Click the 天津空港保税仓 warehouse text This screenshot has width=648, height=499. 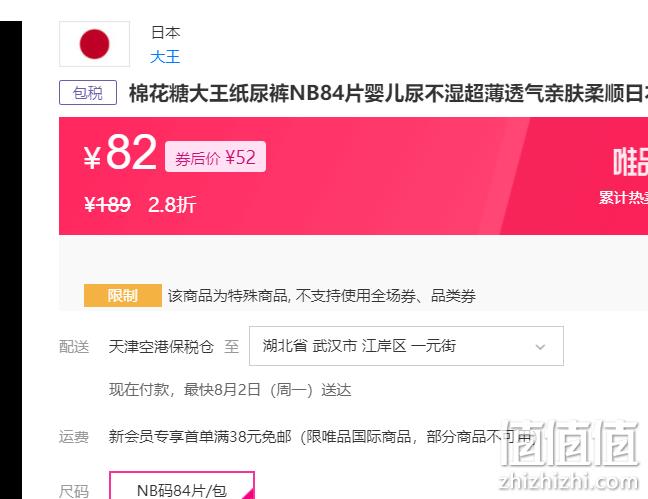161,346
